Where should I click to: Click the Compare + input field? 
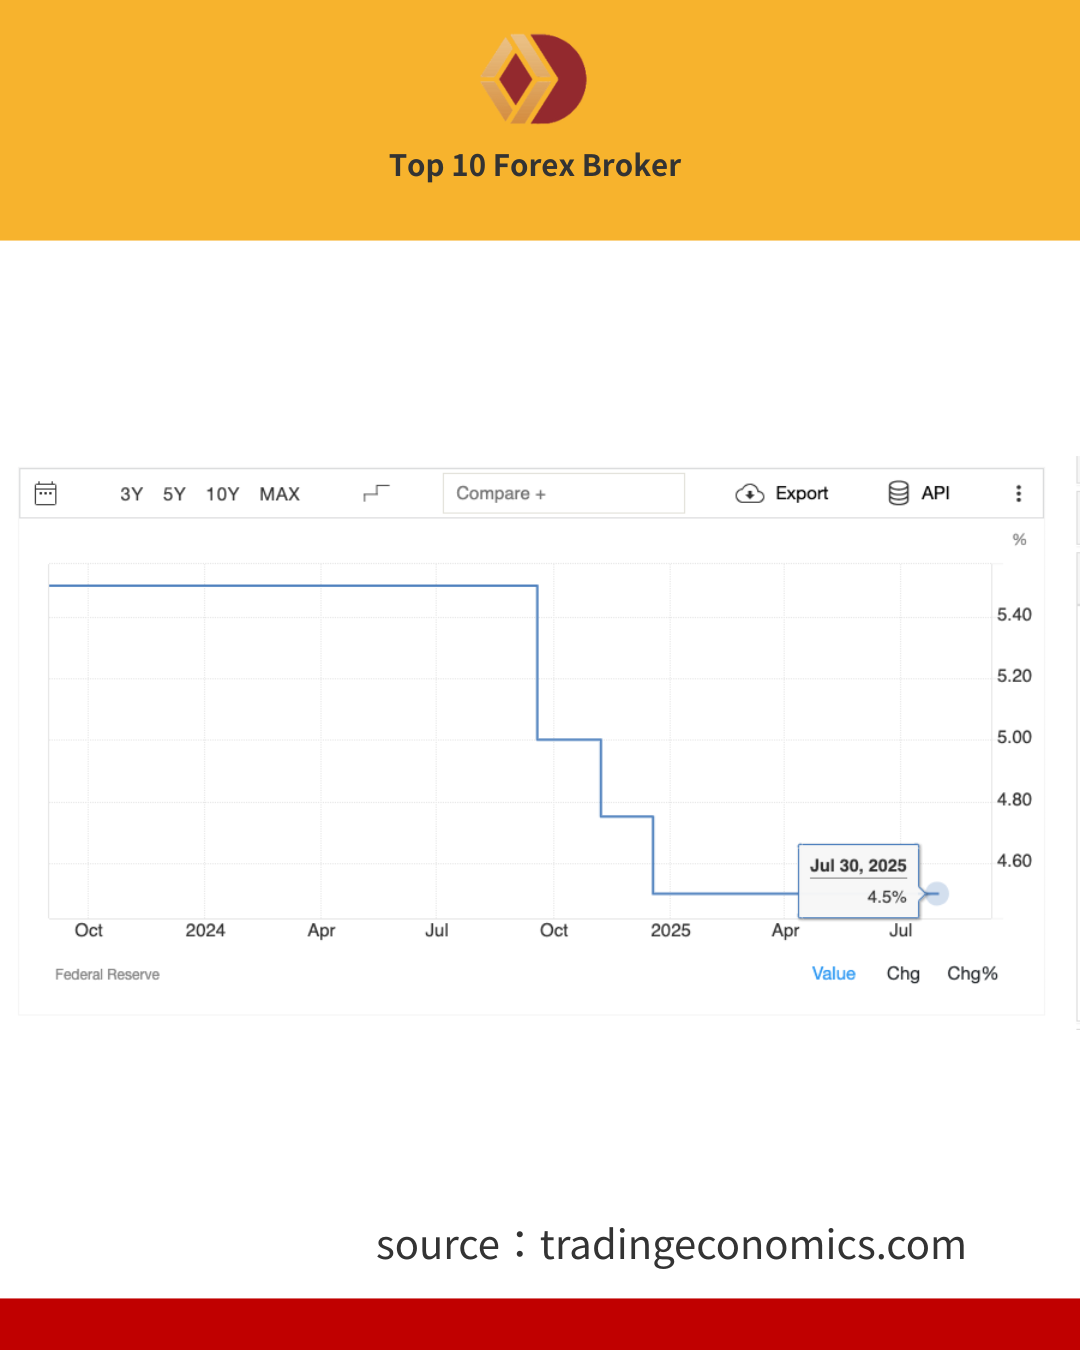564,493
